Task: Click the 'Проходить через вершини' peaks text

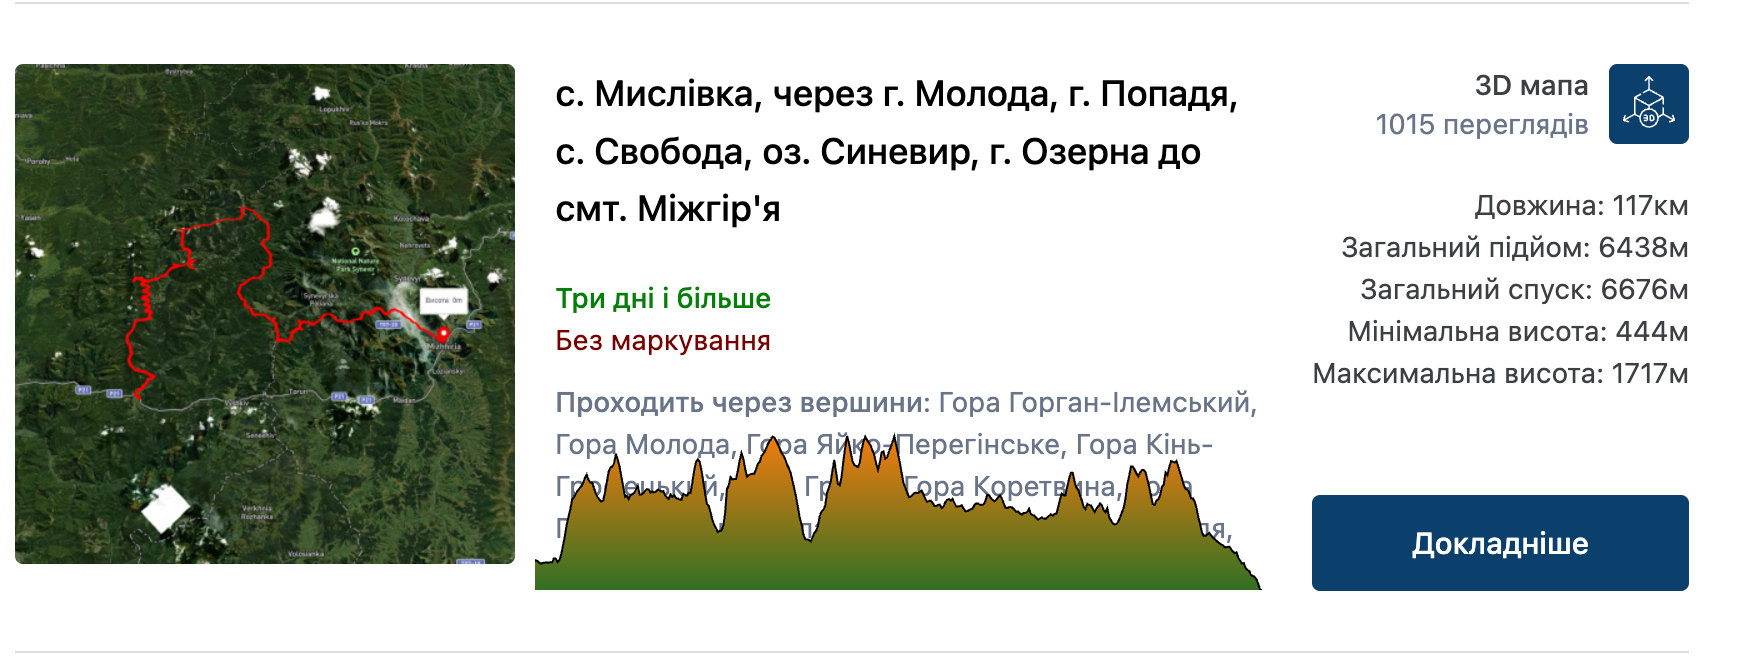Action: pos(742,403)
